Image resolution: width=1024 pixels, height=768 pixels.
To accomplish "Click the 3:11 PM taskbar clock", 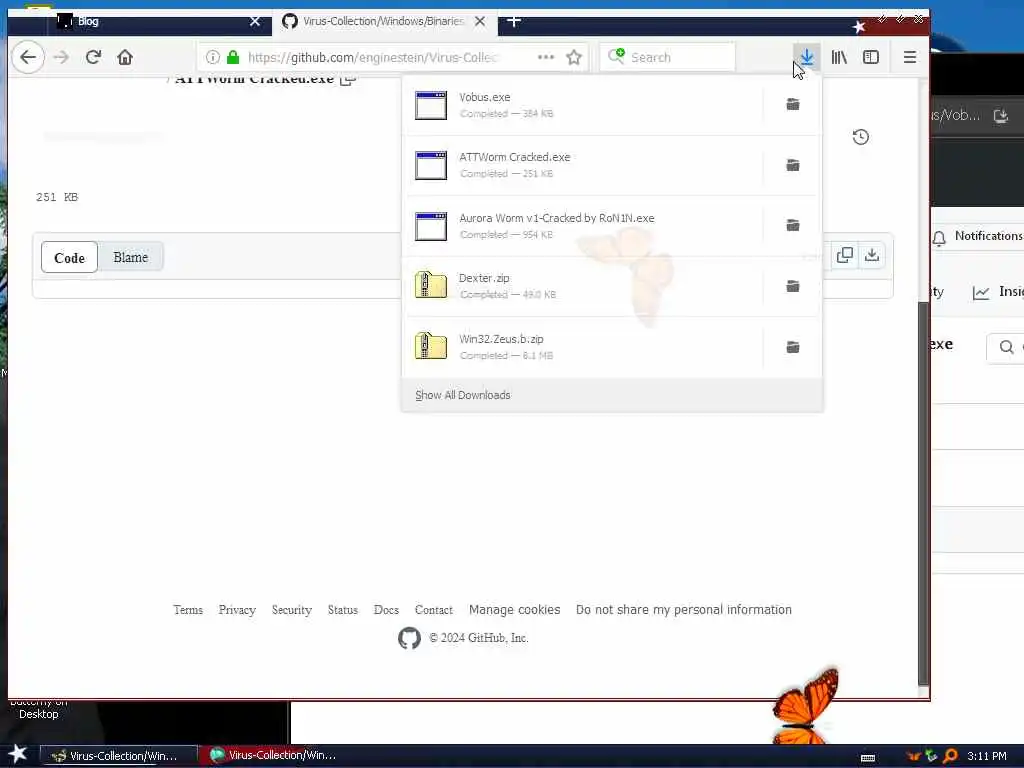I will [x=987, y=756].
